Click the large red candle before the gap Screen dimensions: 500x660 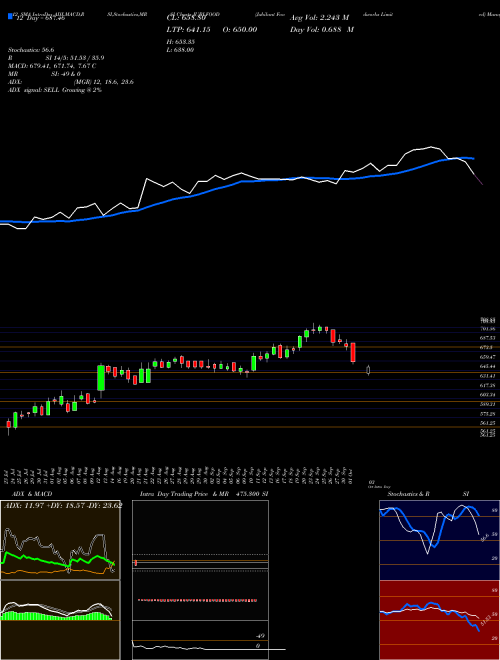coord(353,352)
